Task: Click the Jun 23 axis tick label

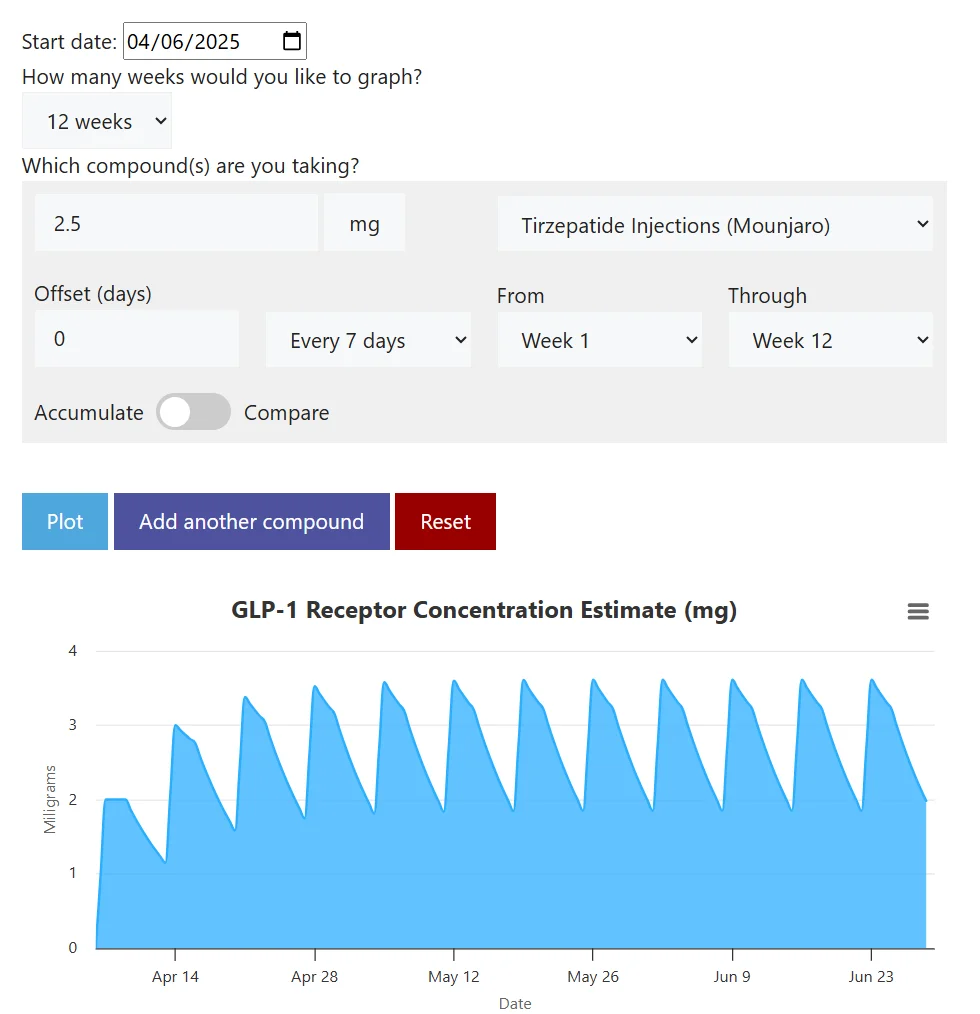Action: point(871,976)
